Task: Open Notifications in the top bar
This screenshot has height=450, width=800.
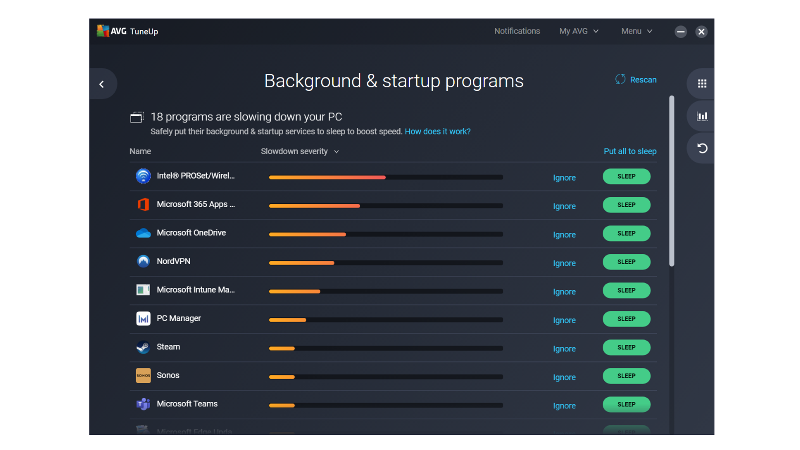Action: click(x=517, y=31)
